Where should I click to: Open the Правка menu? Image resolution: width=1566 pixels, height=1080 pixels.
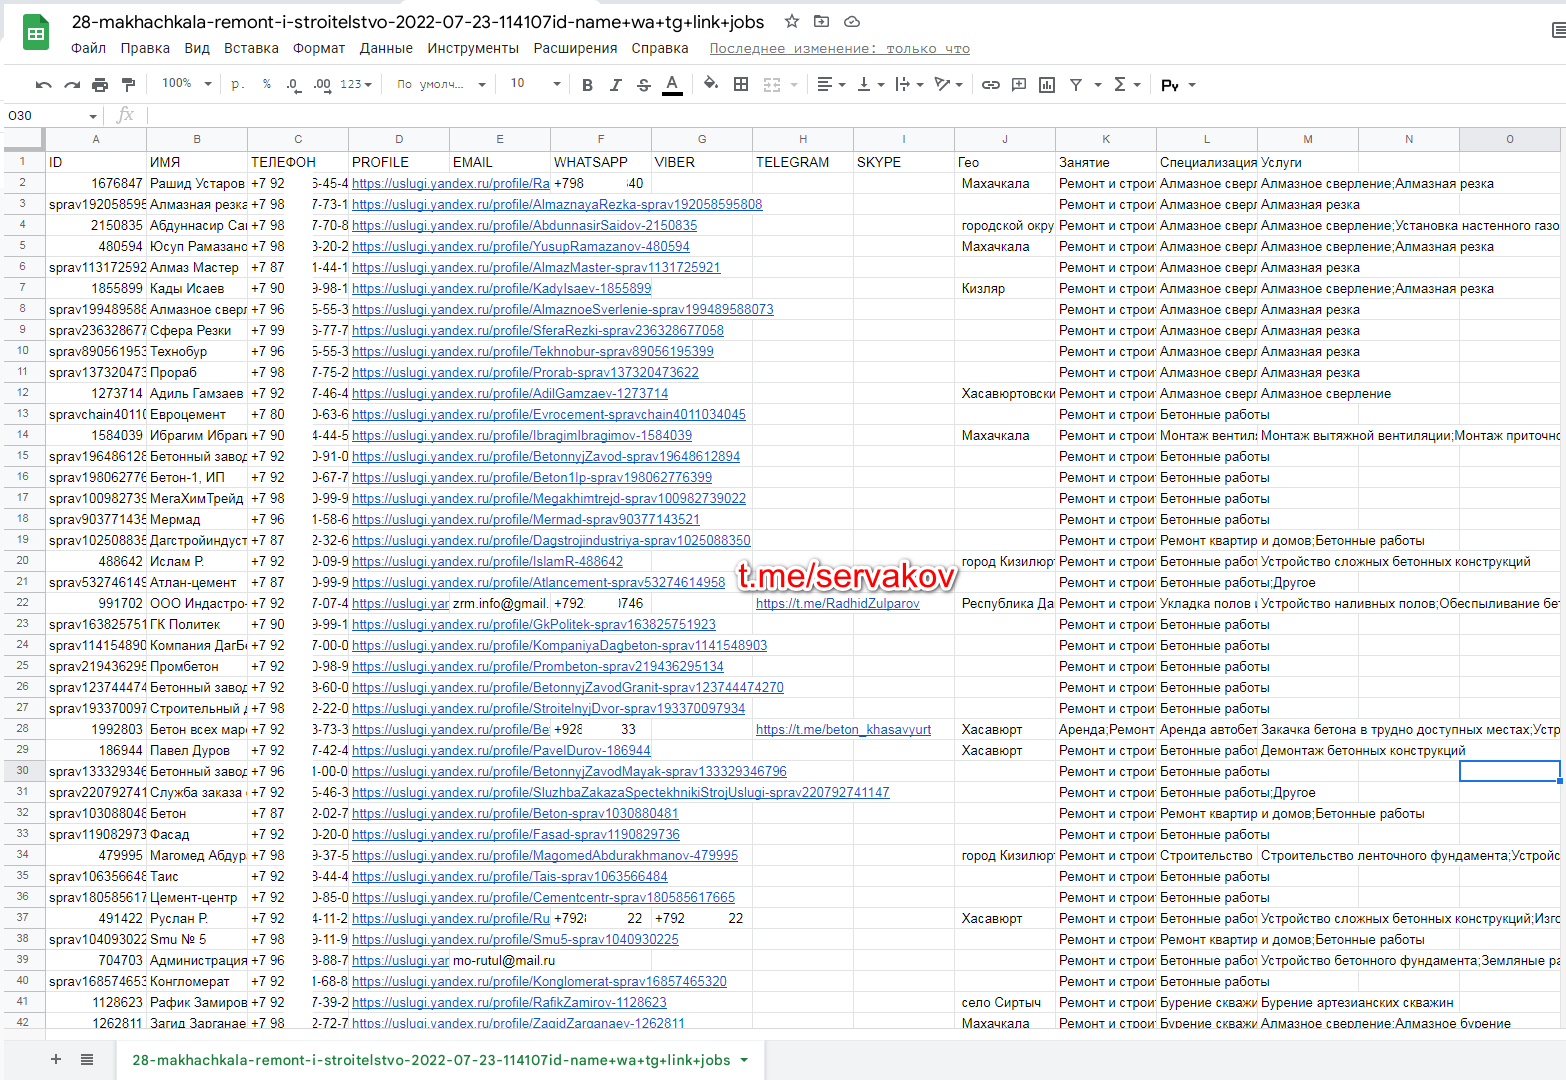click(x=145, y=48)
